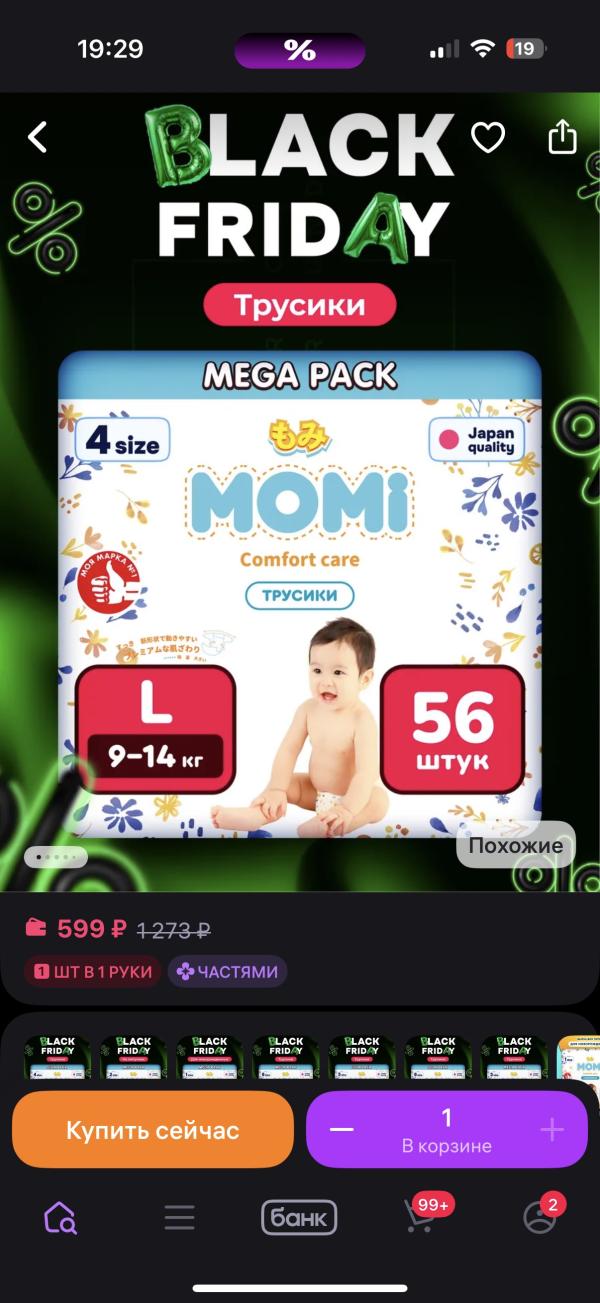
Task: Tap the wallet icon next to 599 ₽
Action: (x=36, y=928)
